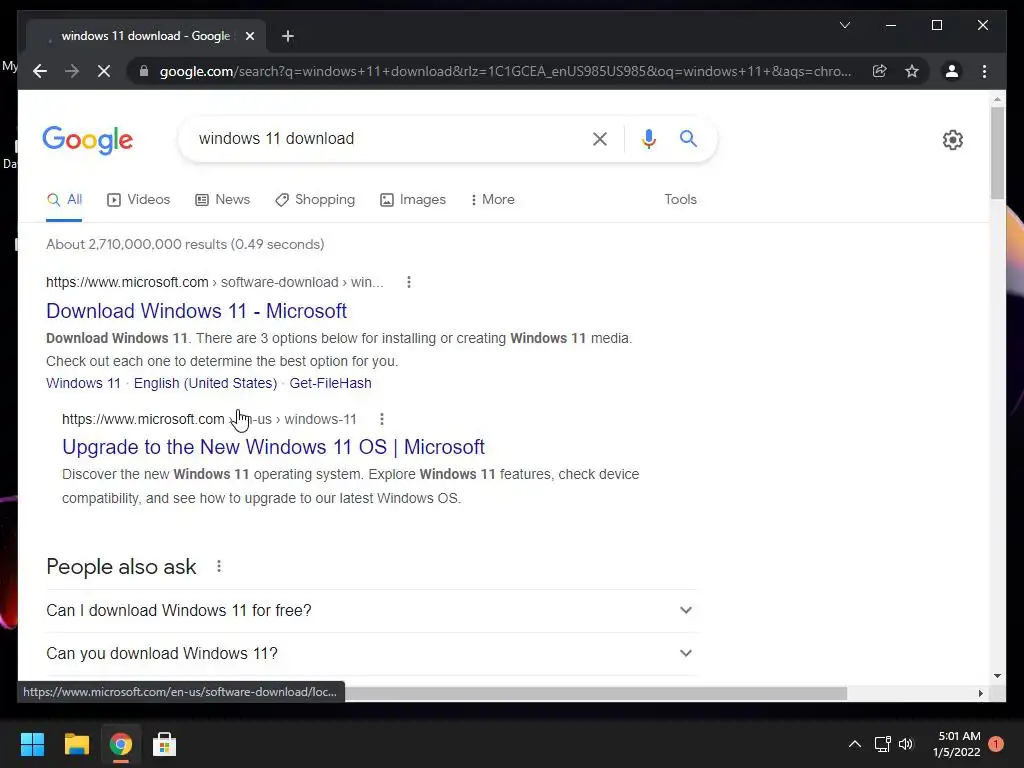Click the scroll right arrow
Screen dimensions: 1024x768
click(980, 693)
